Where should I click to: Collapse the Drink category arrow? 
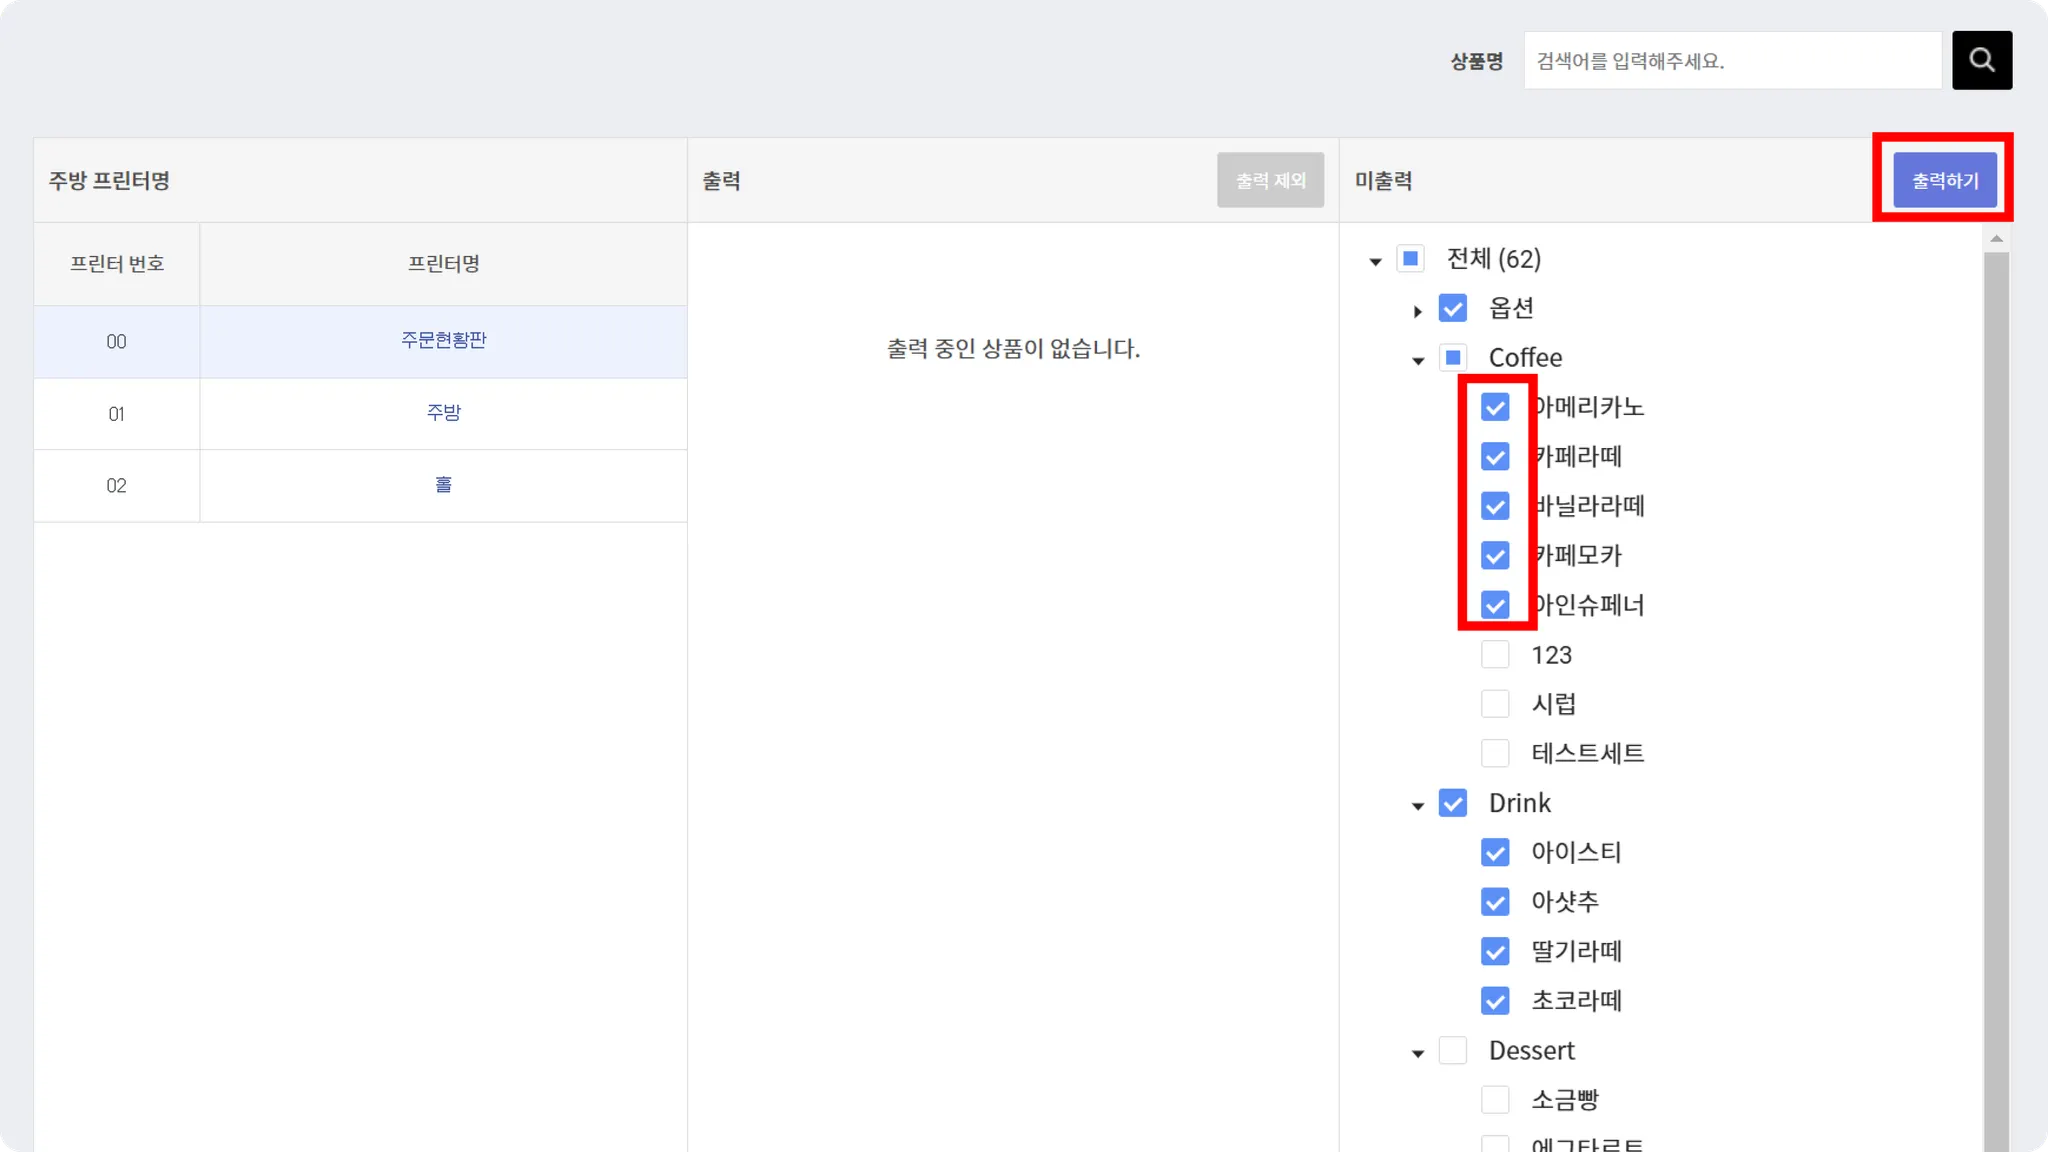(x=1417, y=806)
